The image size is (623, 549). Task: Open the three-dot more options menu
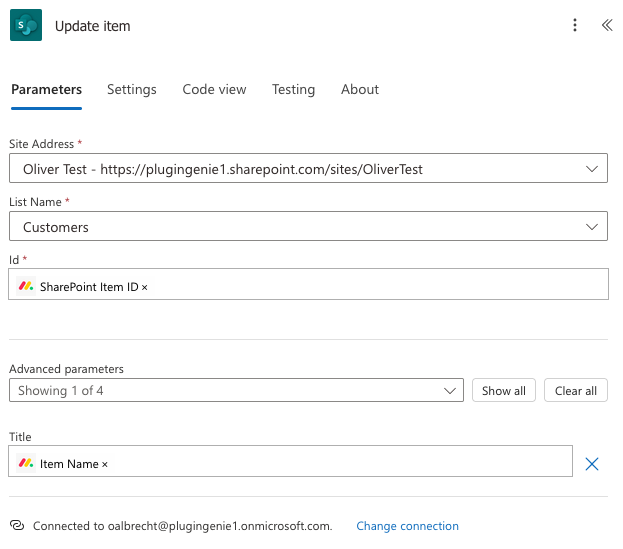575,25
